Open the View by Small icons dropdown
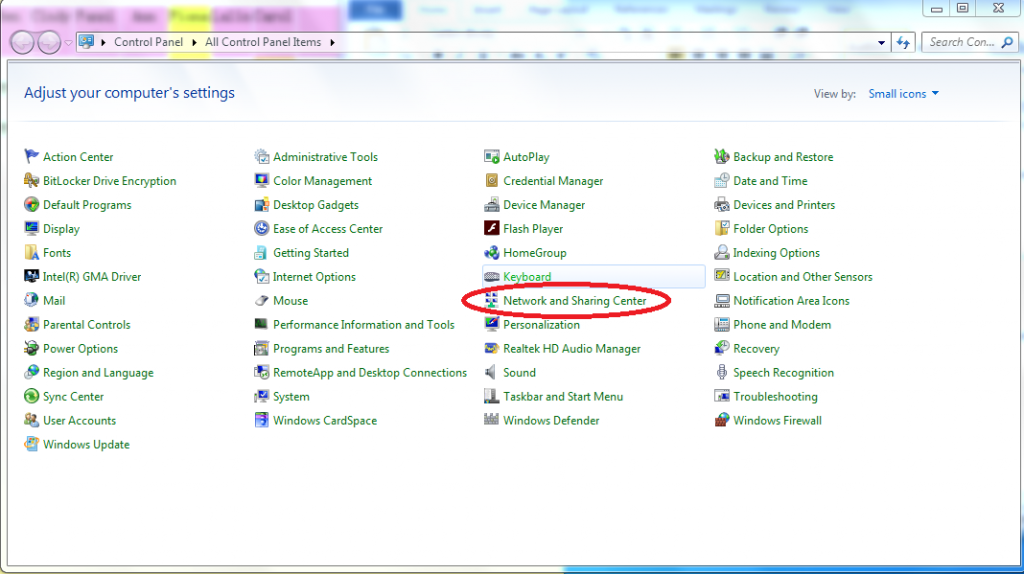The height and width of the screenshot is (574, 1024). [903, 94]
